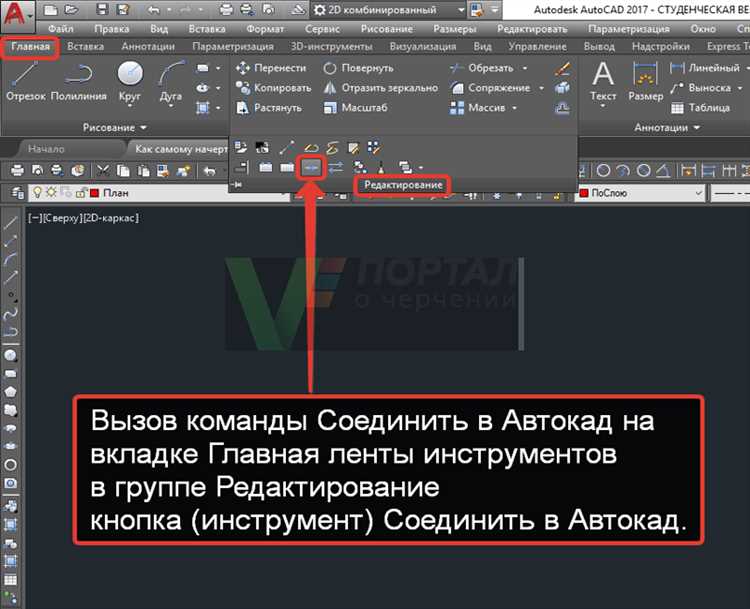Switch to the 3D-инструменты ribbon tab

[331, 47]
